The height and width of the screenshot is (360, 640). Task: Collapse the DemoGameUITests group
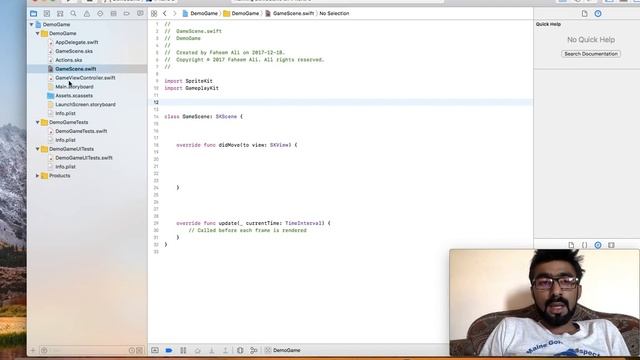point(38,149)
